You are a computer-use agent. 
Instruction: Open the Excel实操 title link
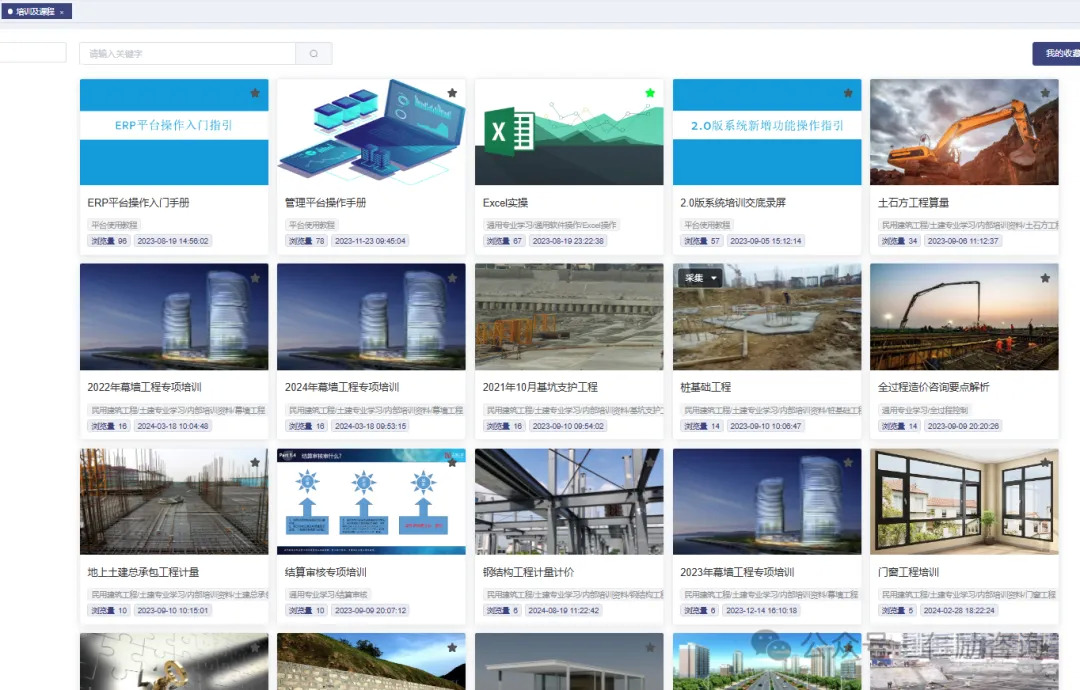(506, 203)
